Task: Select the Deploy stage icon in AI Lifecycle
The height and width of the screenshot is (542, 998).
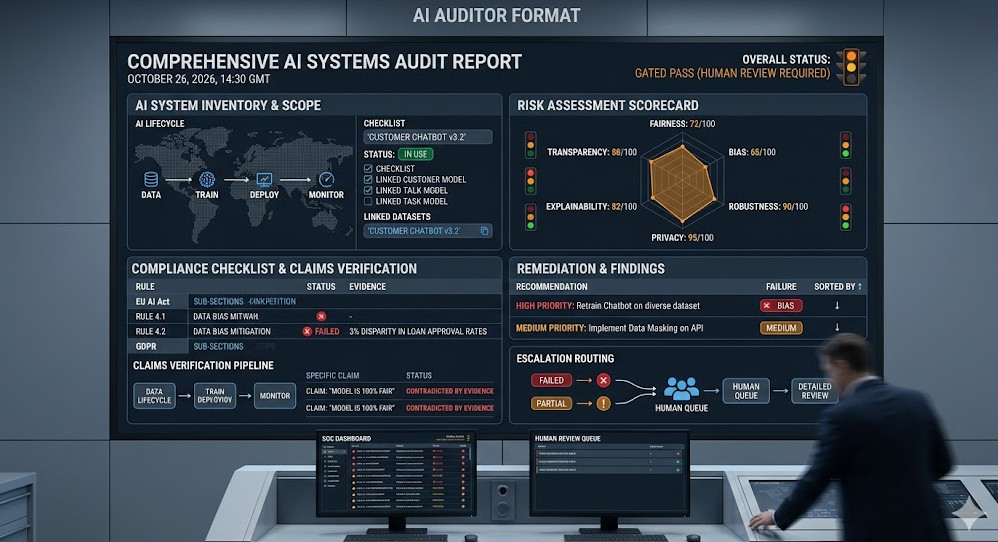Action: point(264,179)
